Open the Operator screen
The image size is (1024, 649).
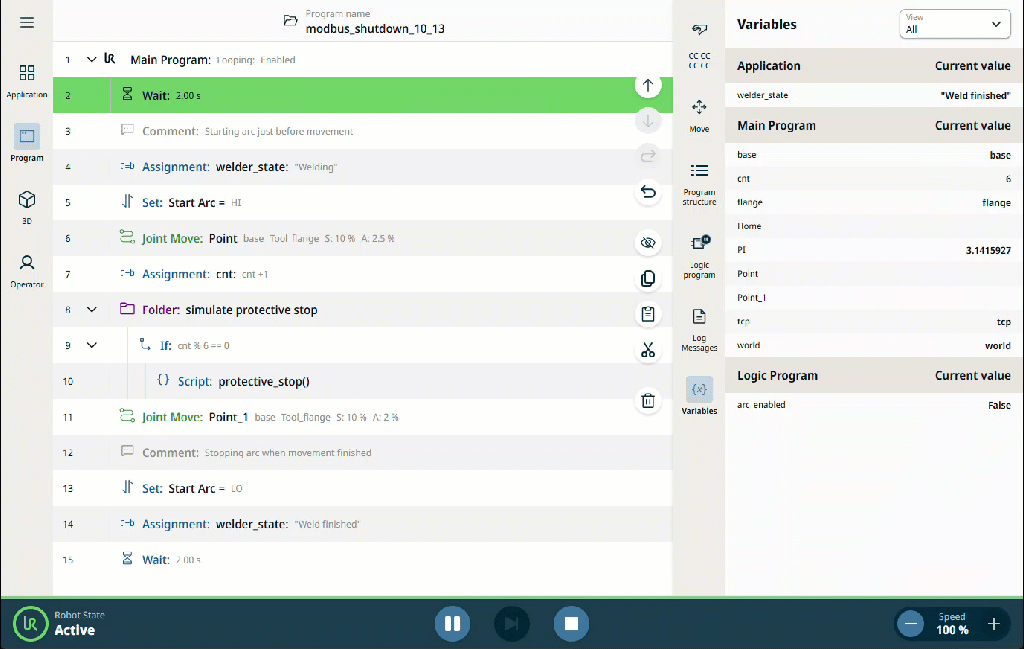coord(27,271)
